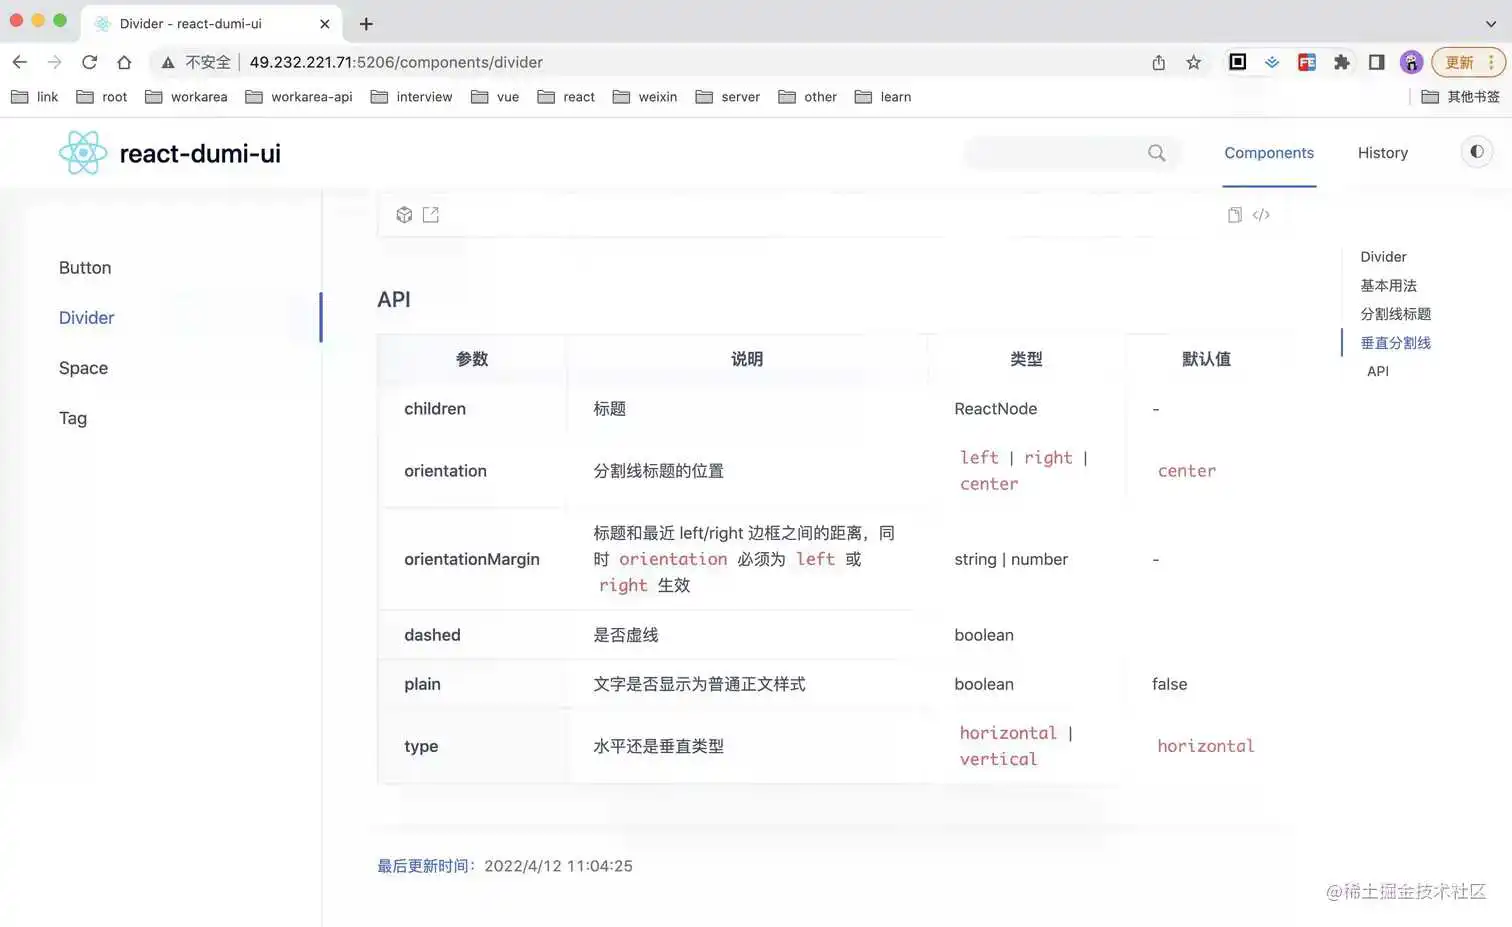This screenshot has height=927, width=1512.
Task: Open the Button component page
Action: click(x=85, y=268)
